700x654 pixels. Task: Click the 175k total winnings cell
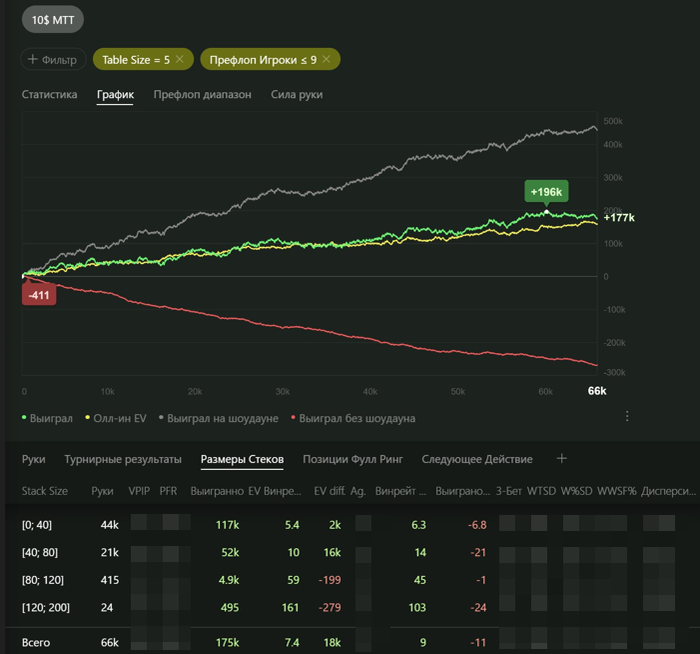click(x=227, y=642)
